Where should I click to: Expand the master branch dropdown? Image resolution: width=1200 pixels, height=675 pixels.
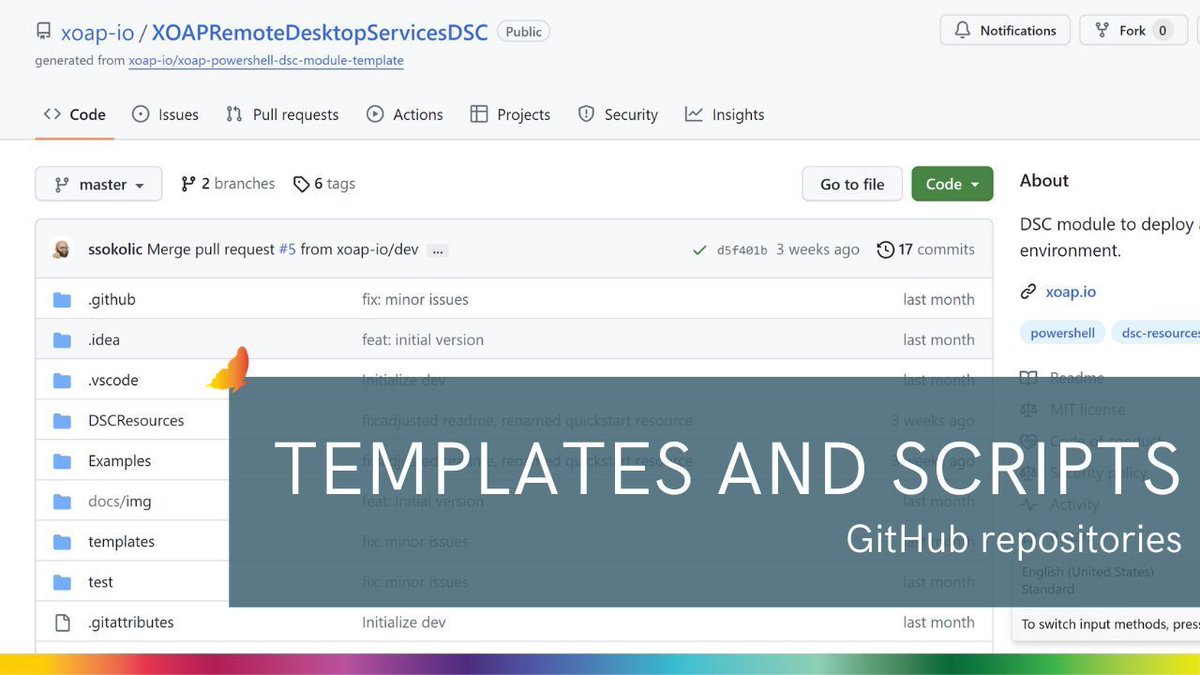pyautogui.click(x=98, y=184)
